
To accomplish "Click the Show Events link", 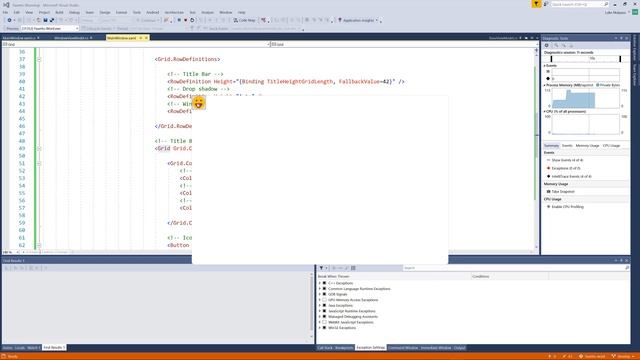I will (x=567, y=160).
